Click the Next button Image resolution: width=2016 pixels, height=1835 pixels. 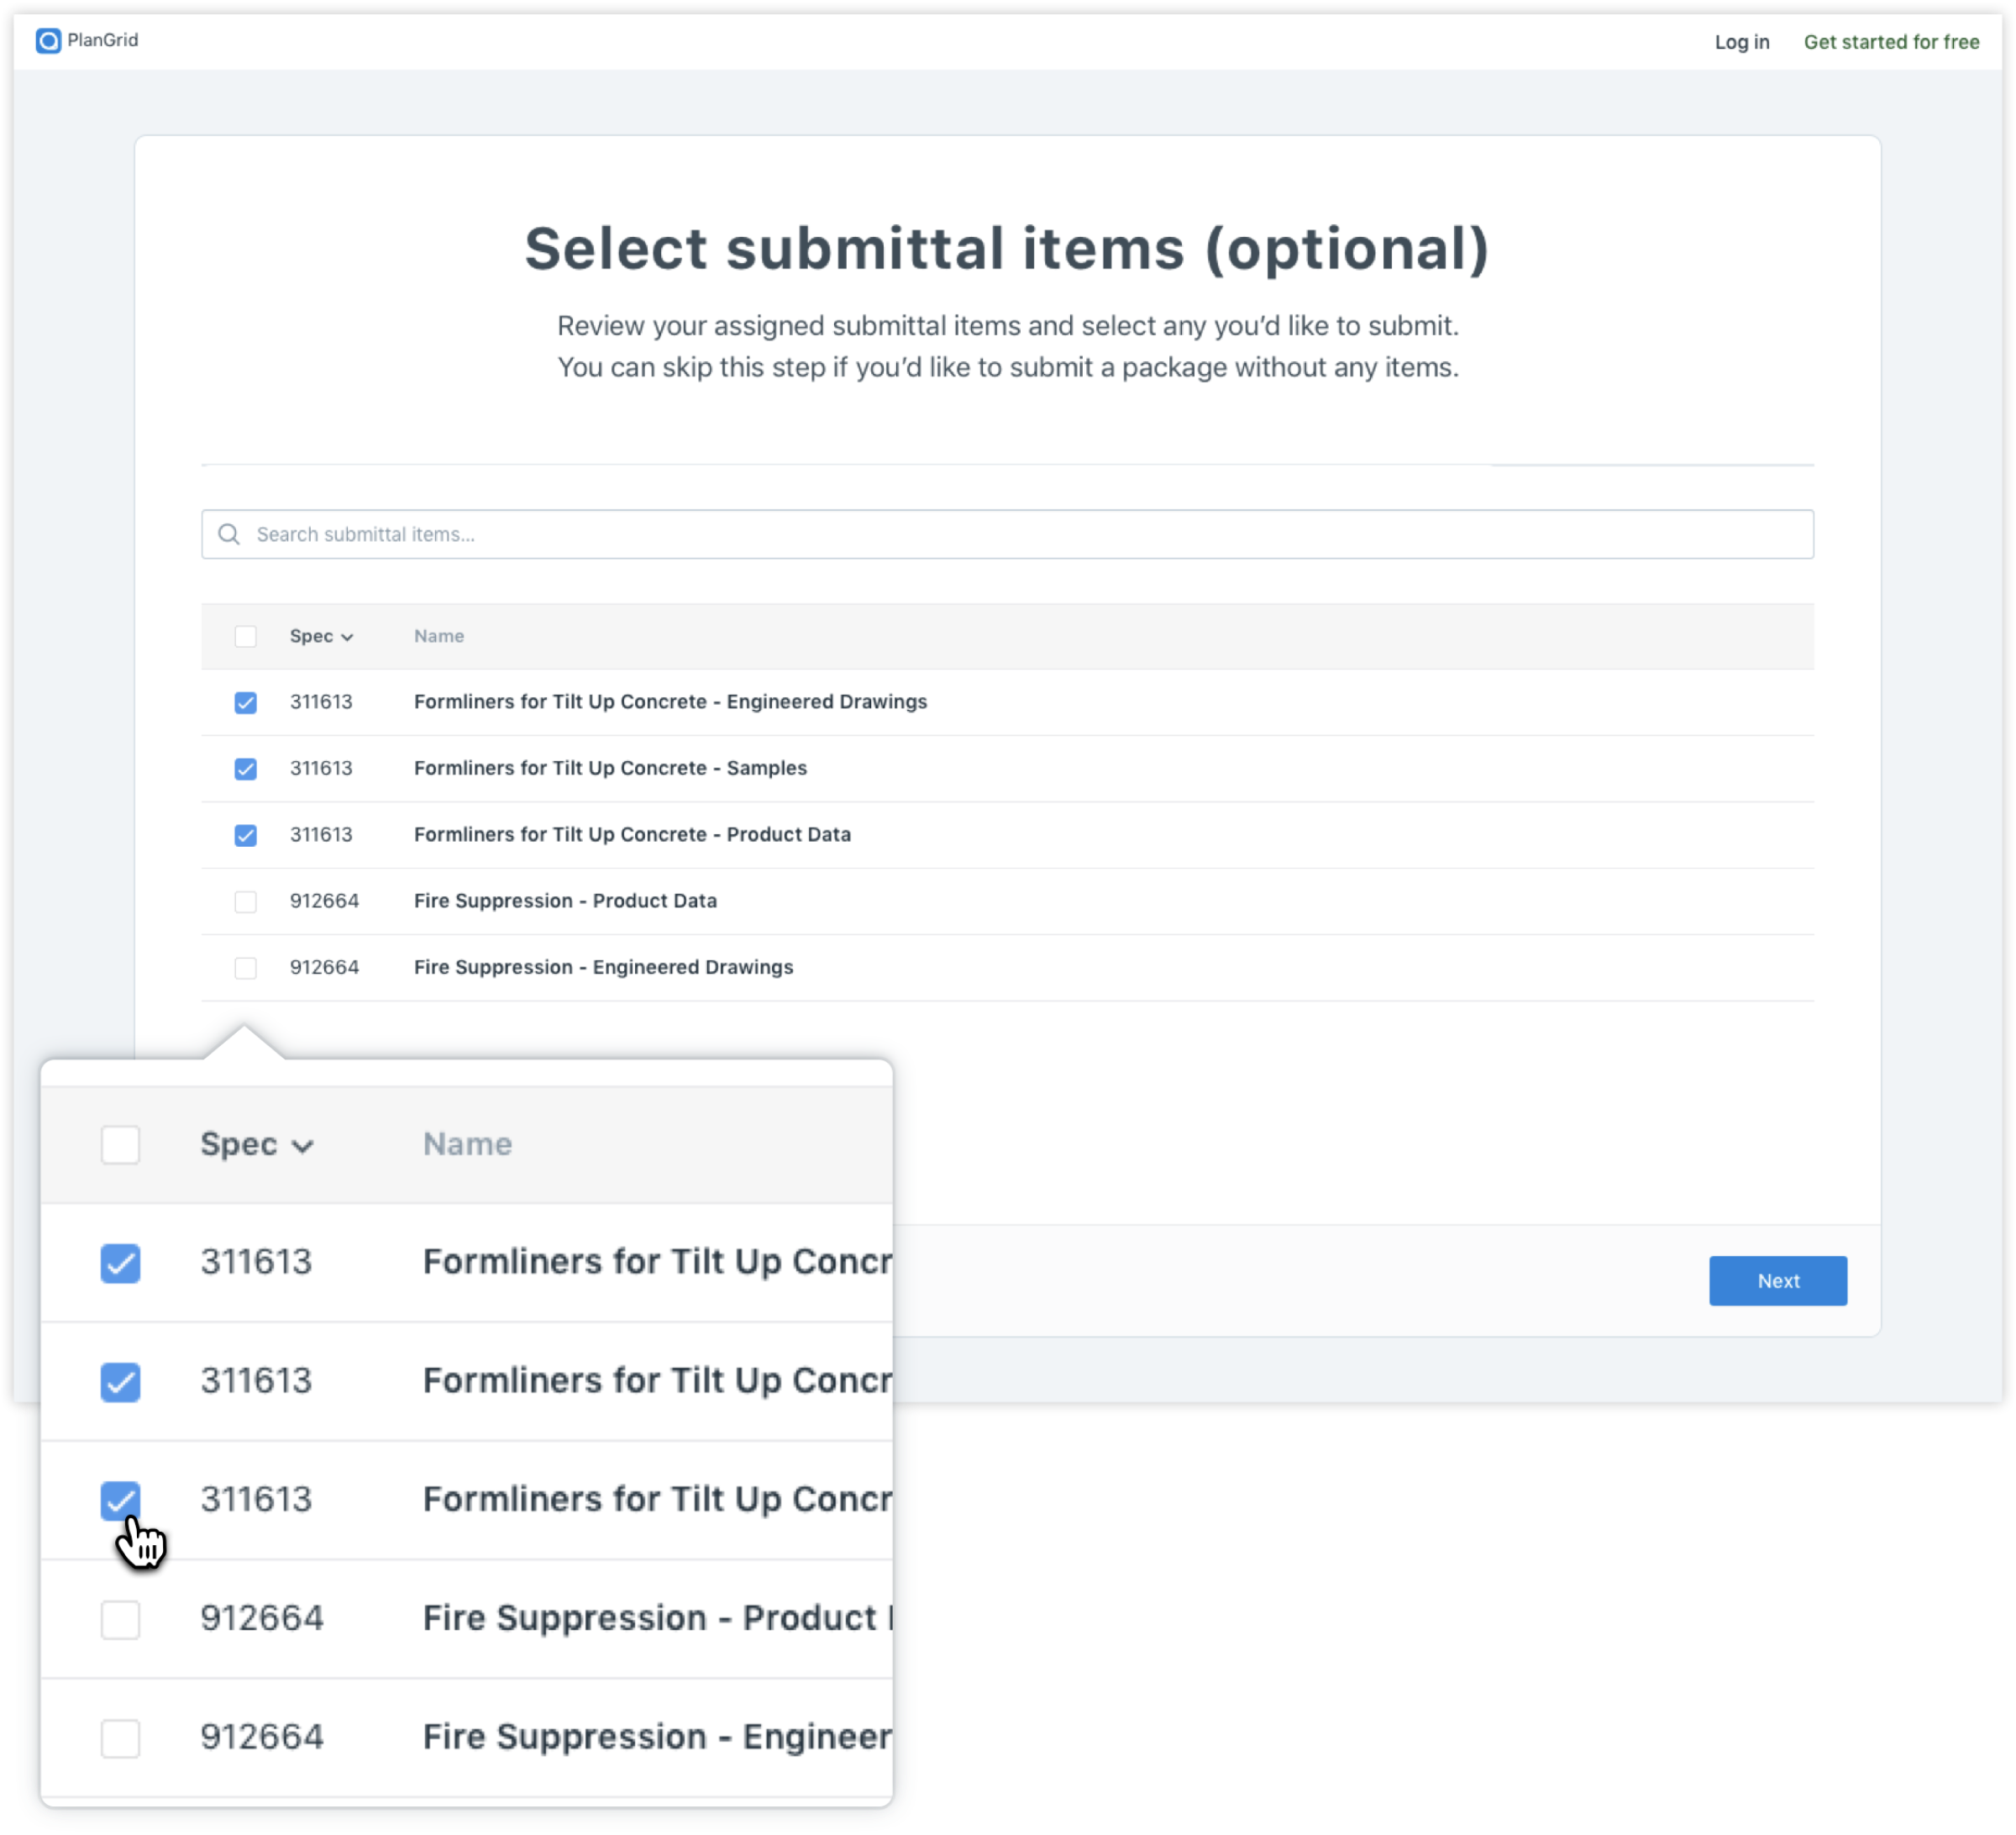[1777, 1280]
